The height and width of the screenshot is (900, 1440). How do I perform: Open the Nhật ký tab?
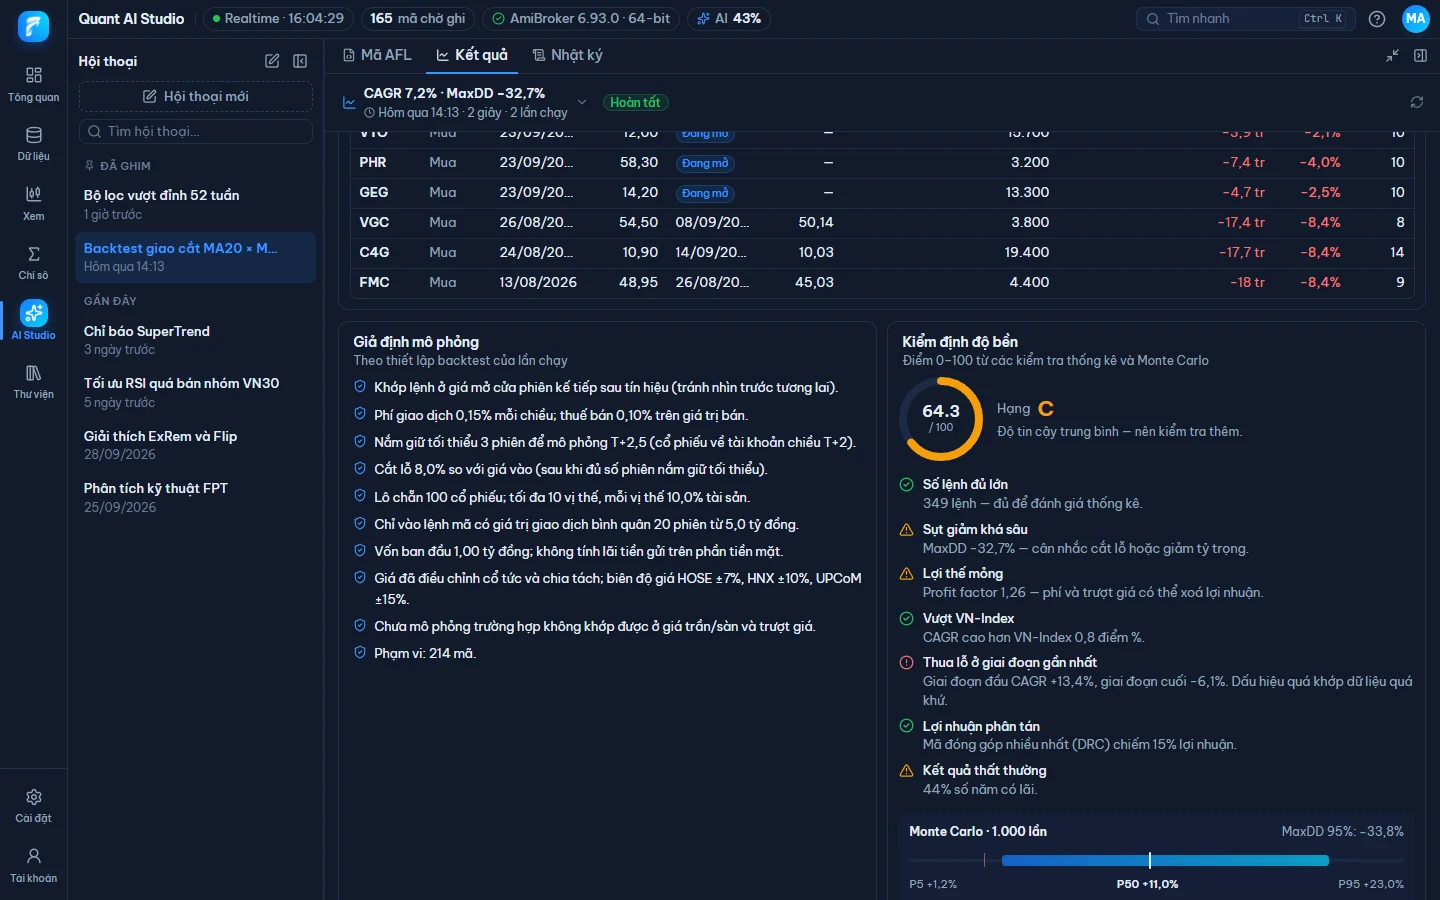tap(567, 55)
